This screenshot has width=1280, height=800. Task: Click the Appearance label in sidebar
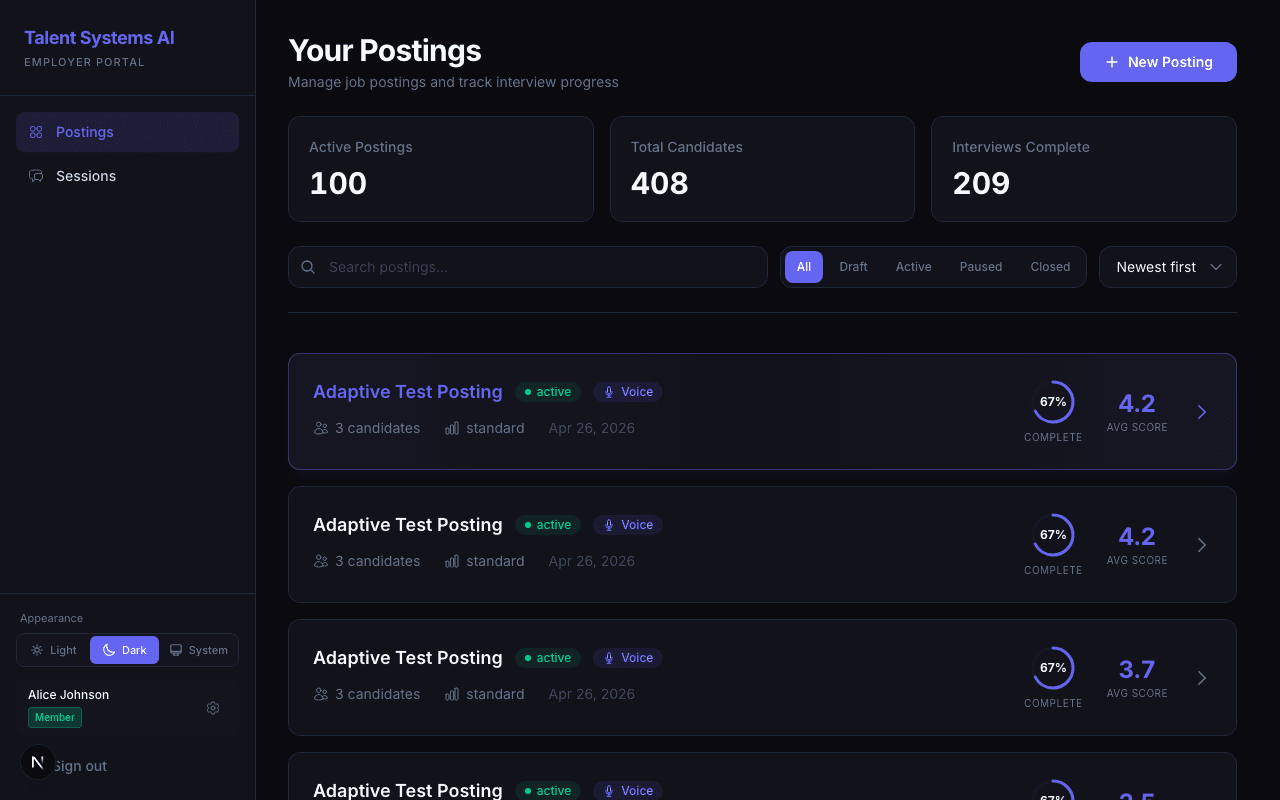pos(51,618)
